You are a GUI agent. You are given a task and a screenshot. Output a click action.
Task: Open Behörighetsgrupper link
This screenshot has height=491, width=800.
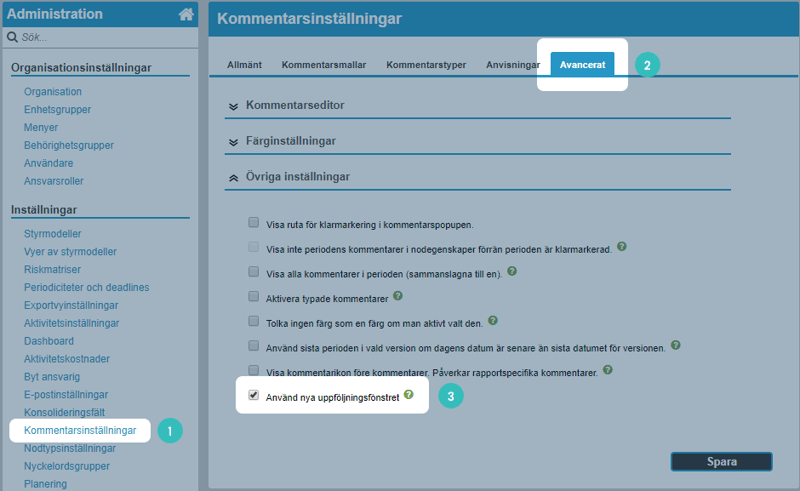coord(69,145)
